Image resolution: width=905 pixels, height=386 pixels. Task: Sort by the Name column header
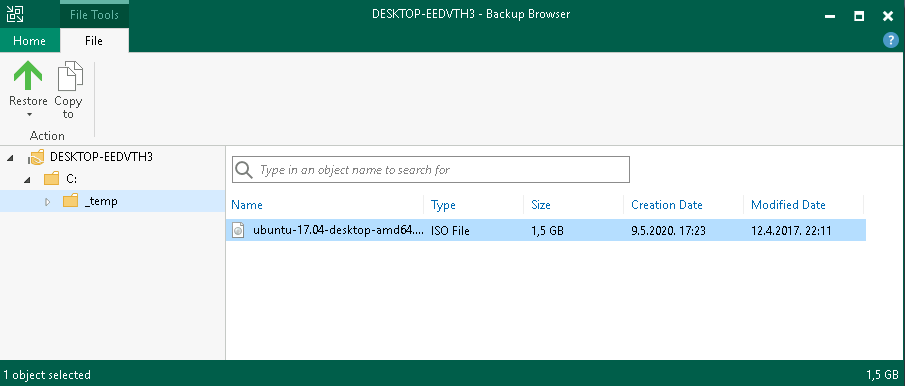247,205
